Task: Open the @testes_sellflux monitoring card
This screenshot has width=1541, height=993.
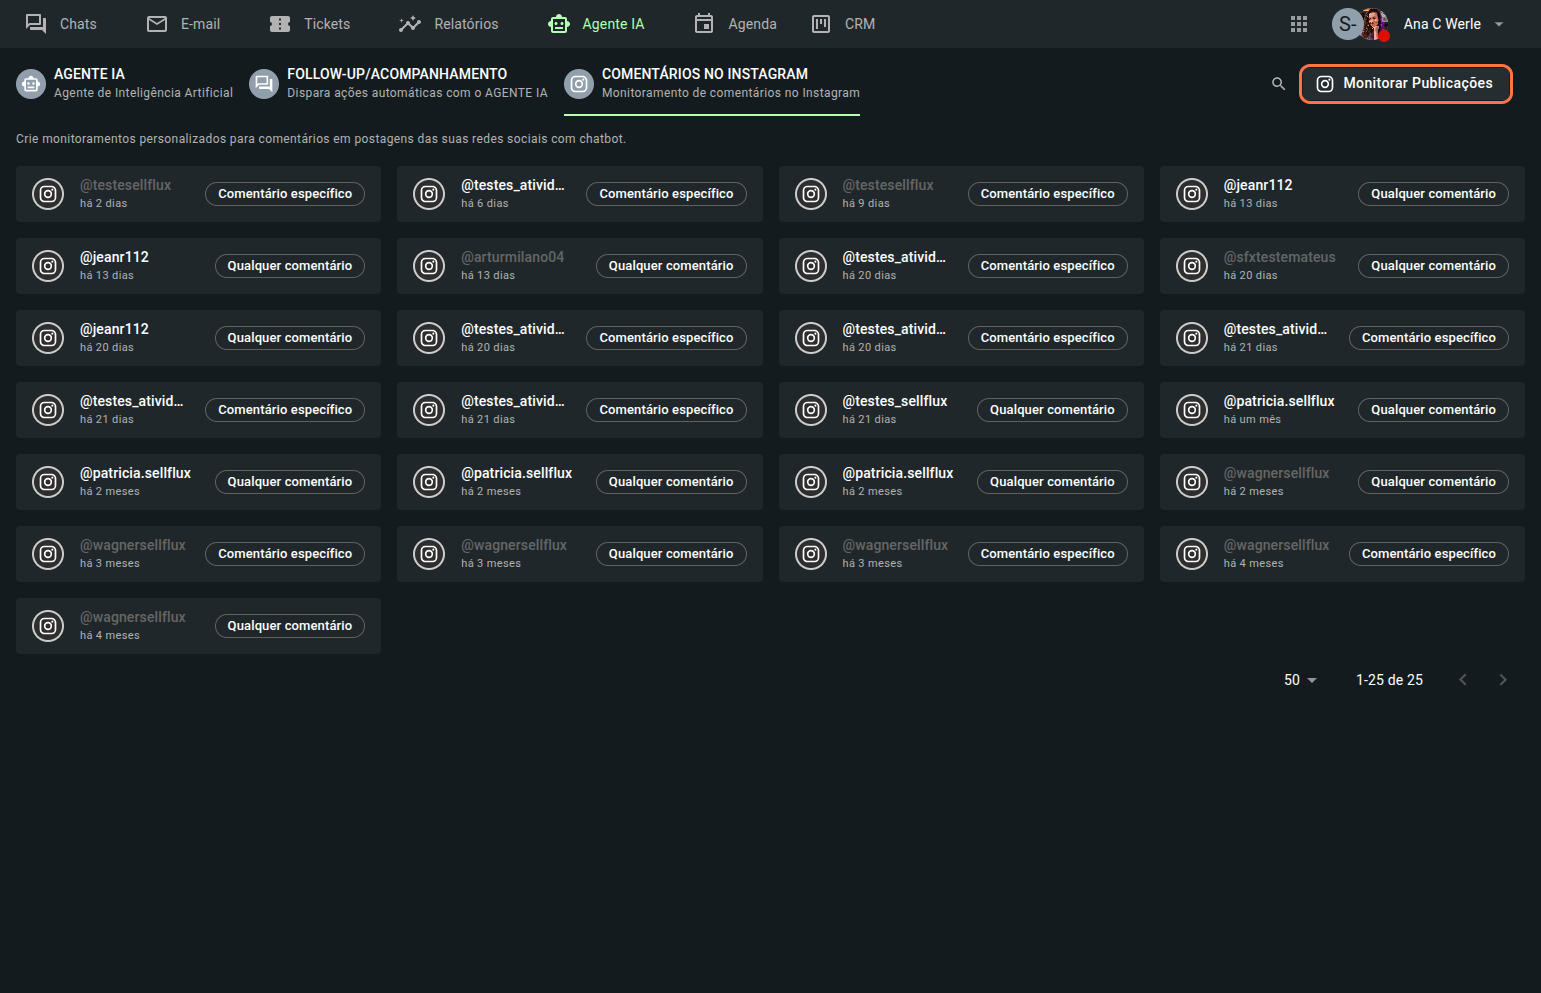Action: (895, 409)
